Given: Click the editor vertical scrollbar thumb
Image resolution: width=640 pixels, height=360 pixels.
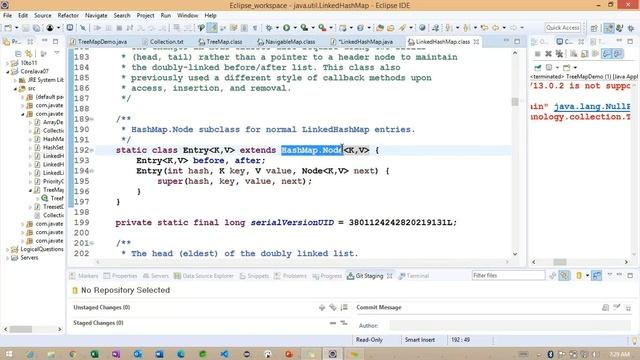Looking at the screenshot, I should (515, 102).
